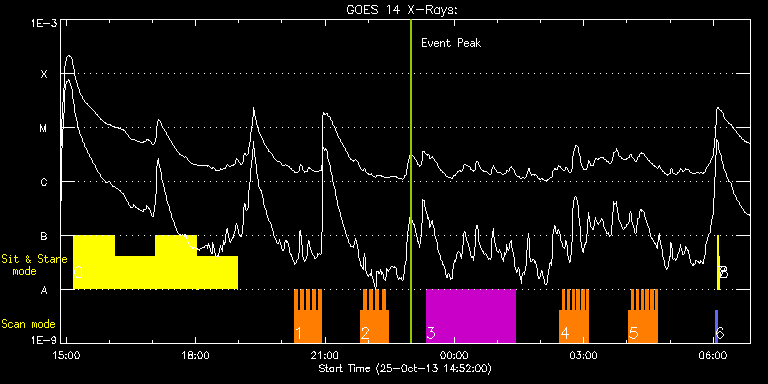The width and height of the screenshot is (768, 384).
Task: Select orange scan block labeled 5
Action: (643, 316)
